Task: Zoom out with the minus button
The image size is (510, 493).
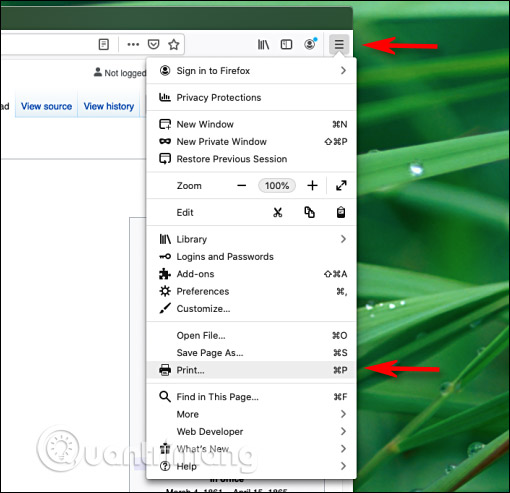Action: (x=242, y=185)
